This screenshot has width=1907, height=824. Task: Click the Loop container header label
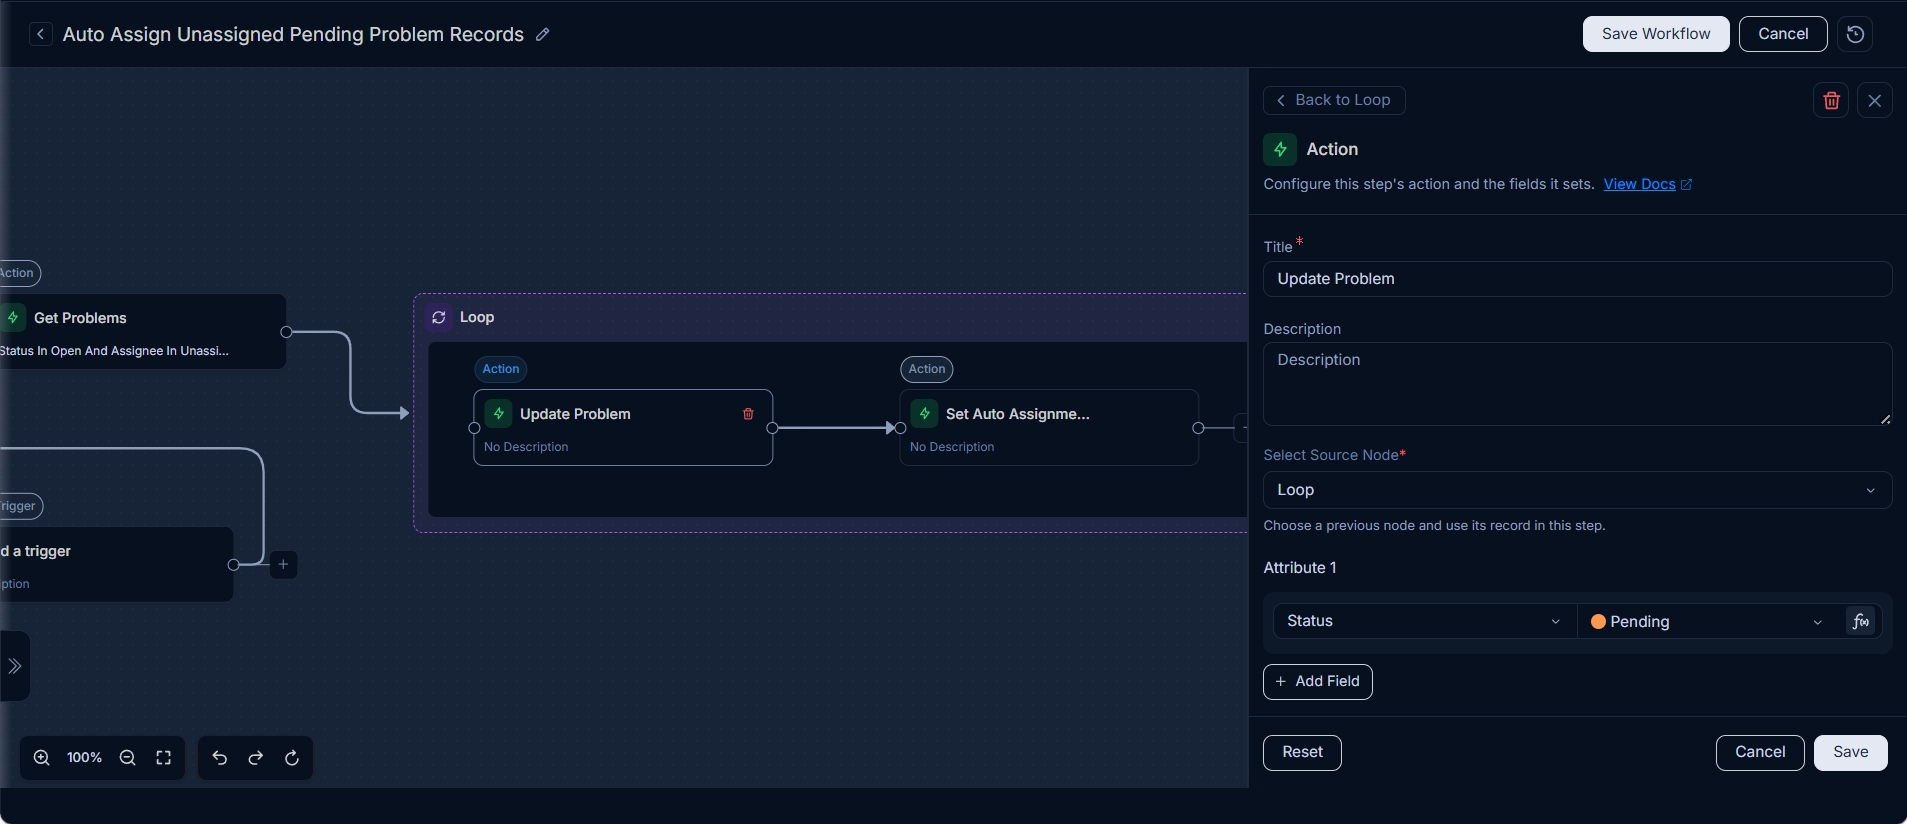(x=477, y=317)
